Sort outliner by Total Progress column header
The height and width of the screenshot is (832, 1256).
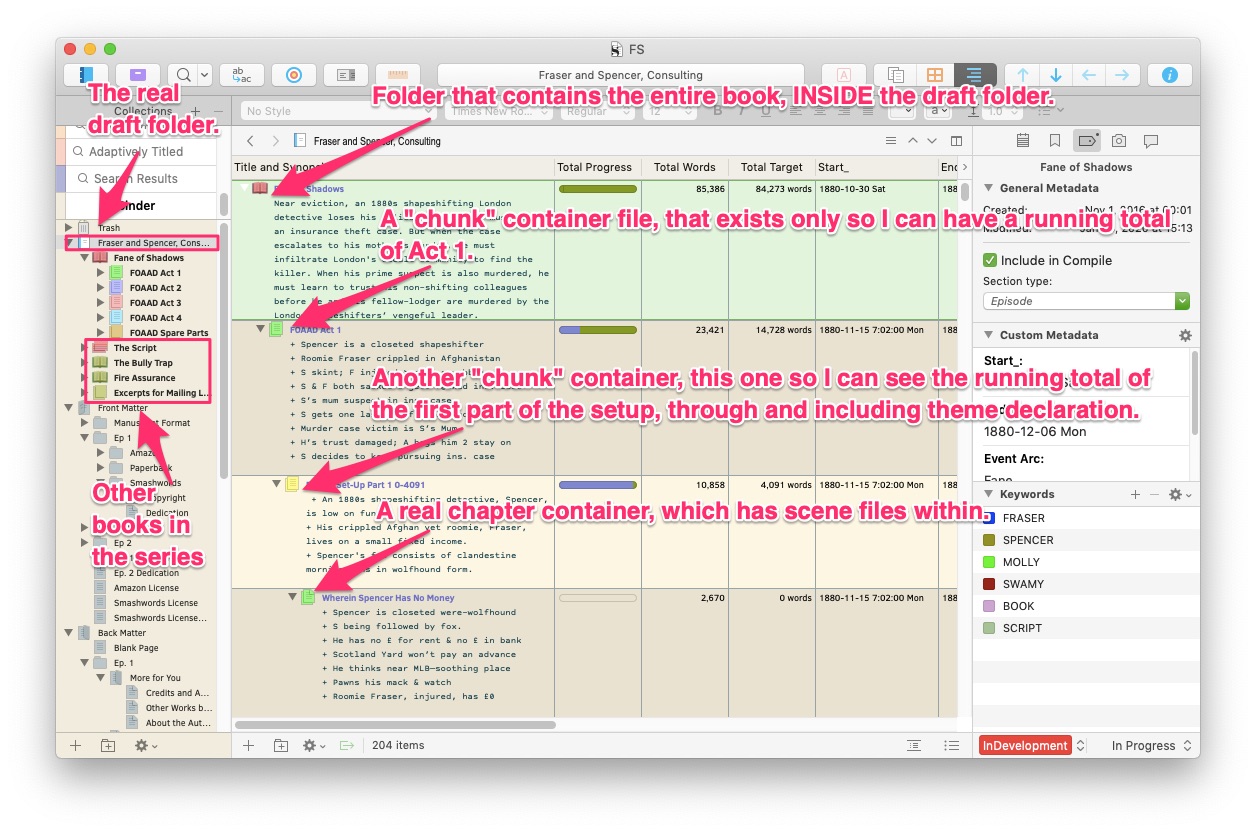594,167
